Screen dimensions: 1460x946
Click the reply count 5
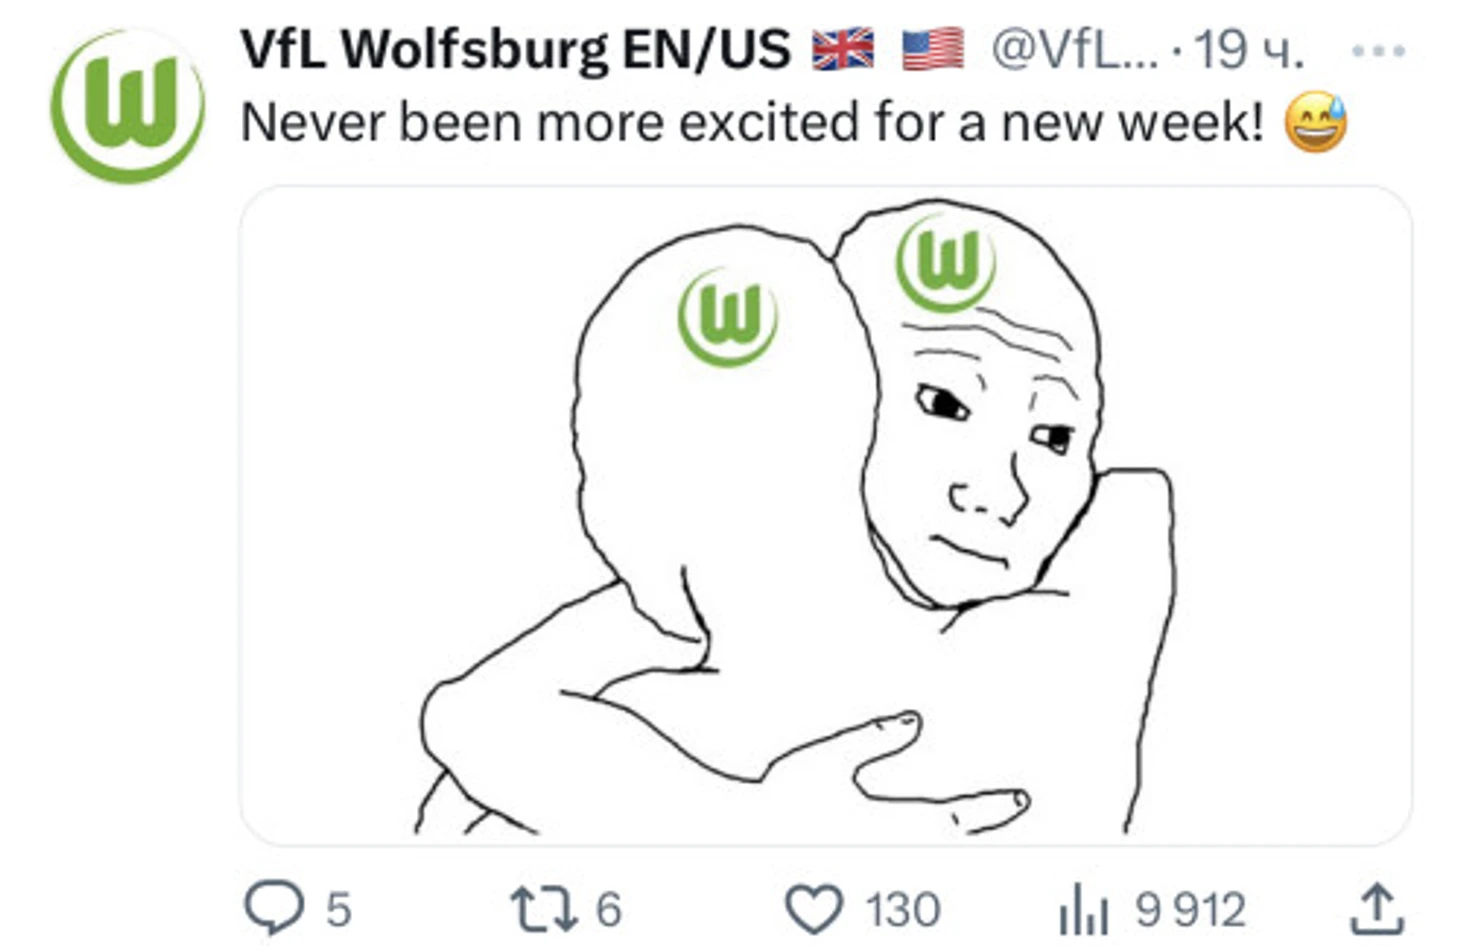pyautogui.click(x=338, y=910)
